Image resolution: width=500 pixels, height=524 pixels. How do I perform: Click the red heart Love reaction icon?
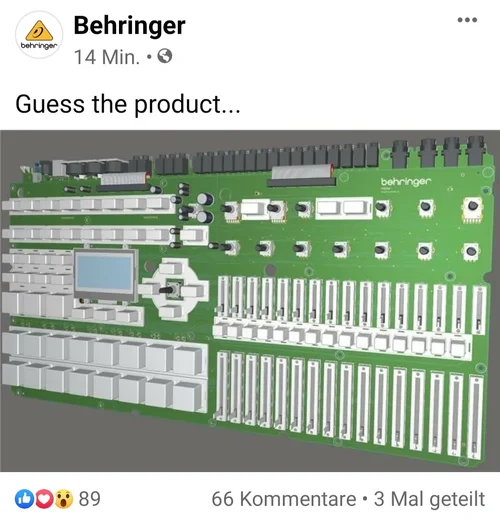pyautogui.click(x=44, y=499)
